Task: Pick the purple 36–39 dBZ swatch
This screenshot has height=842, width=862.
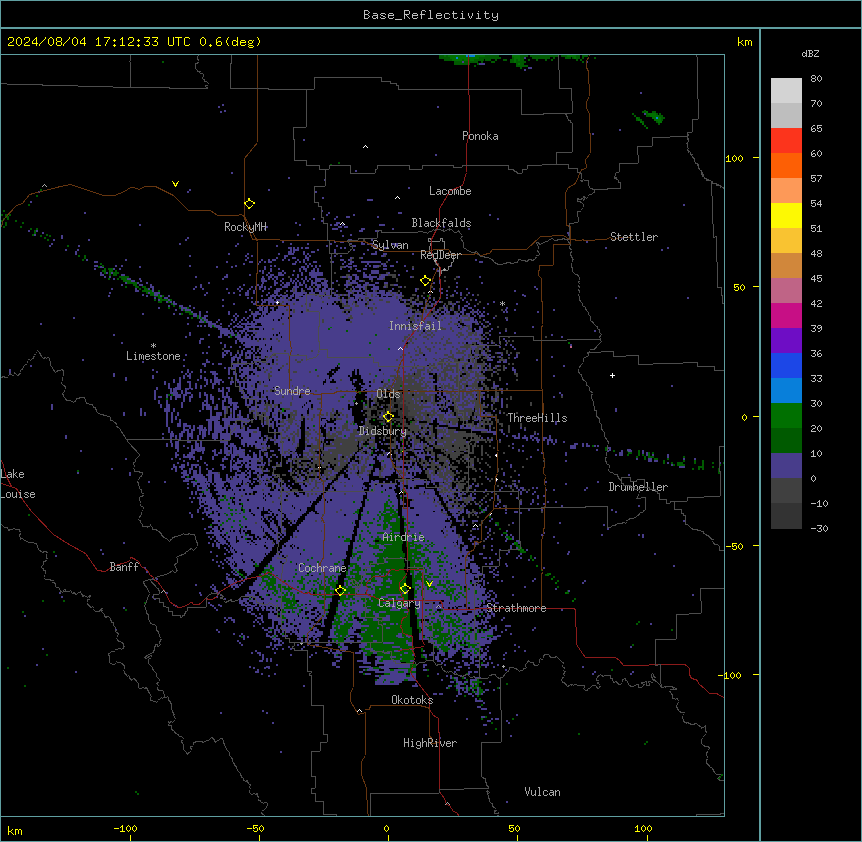Action: (786, 341)
